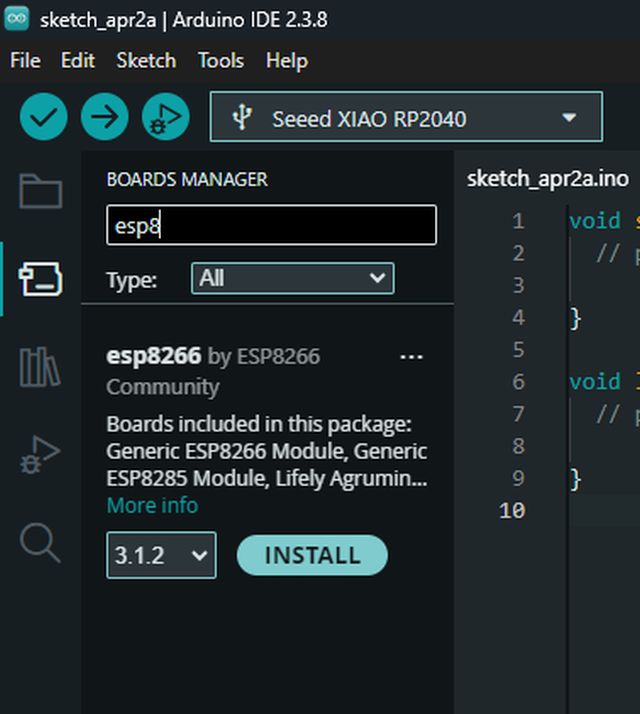Open the Tools menu
Image resolution: width=640 pixels, height=714 pixels.
tap(220, 60)
